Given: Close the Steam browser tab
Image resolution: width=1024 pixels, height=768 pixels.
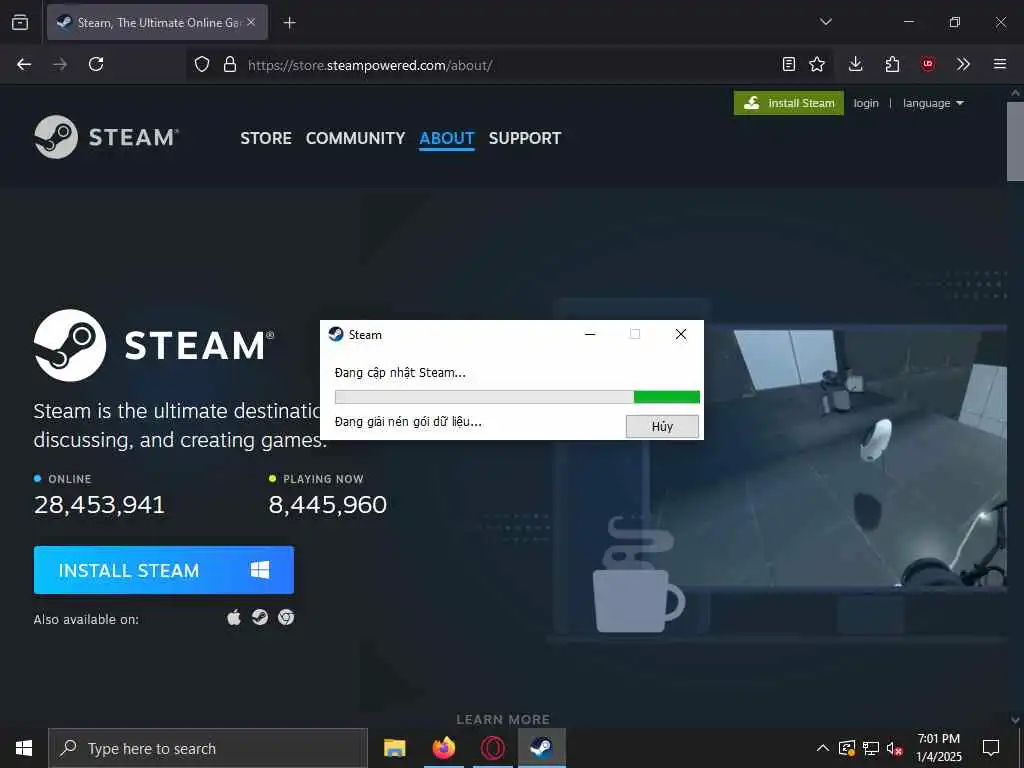Looking at the screenshot, I should [251, 22].
